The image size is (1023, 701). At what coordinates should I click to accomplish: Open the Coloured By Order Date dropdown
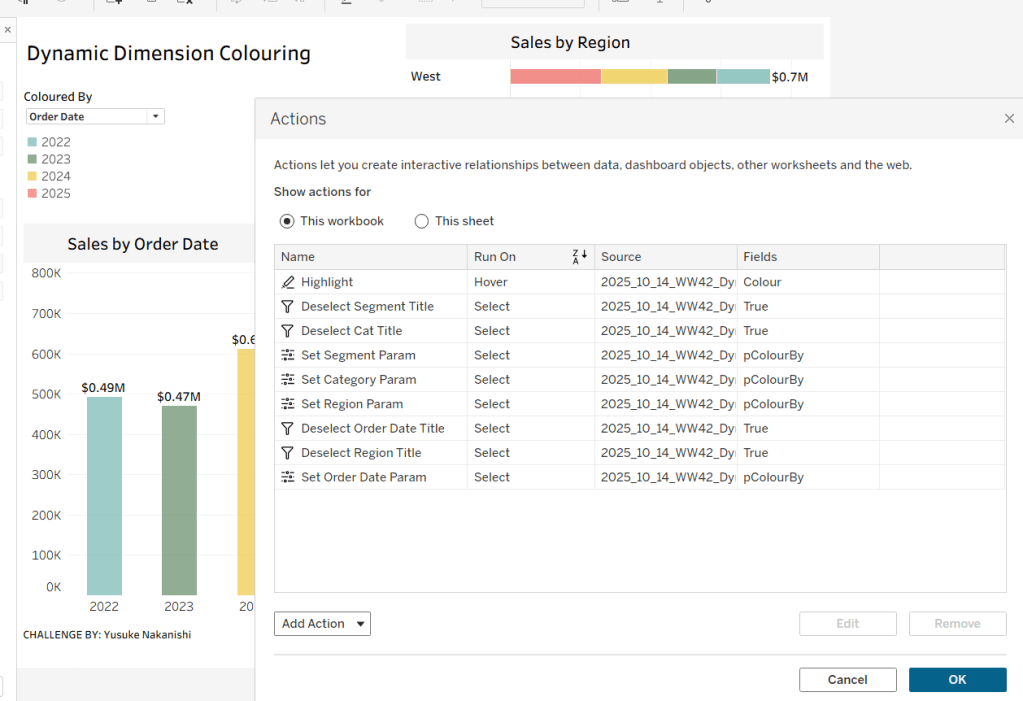(154, 117)
